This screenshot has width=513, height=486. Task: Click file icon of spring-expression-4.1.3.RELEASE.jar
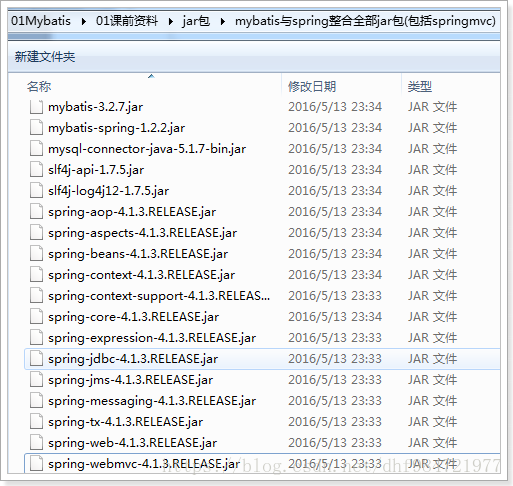pyautogui.click(x=36, y=338)
